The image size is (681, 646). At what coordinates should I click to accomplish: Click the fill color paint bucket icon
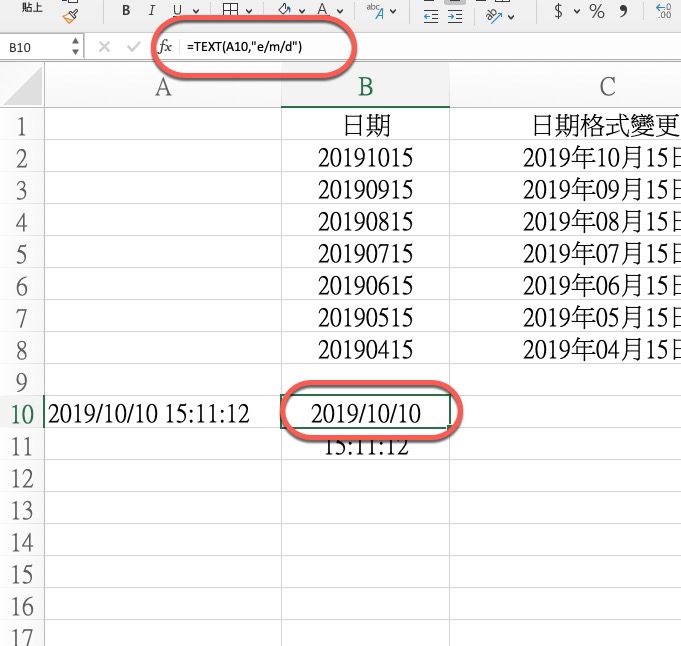(x=284, y=9)
